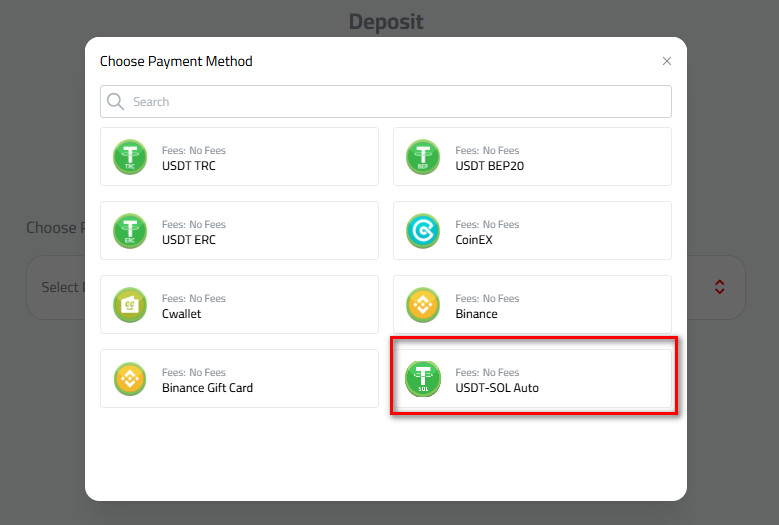Viewport: 779px width, 525px height.
Task: Click the 'Choose Payment Method' dialog title
Action: (176, 62)
